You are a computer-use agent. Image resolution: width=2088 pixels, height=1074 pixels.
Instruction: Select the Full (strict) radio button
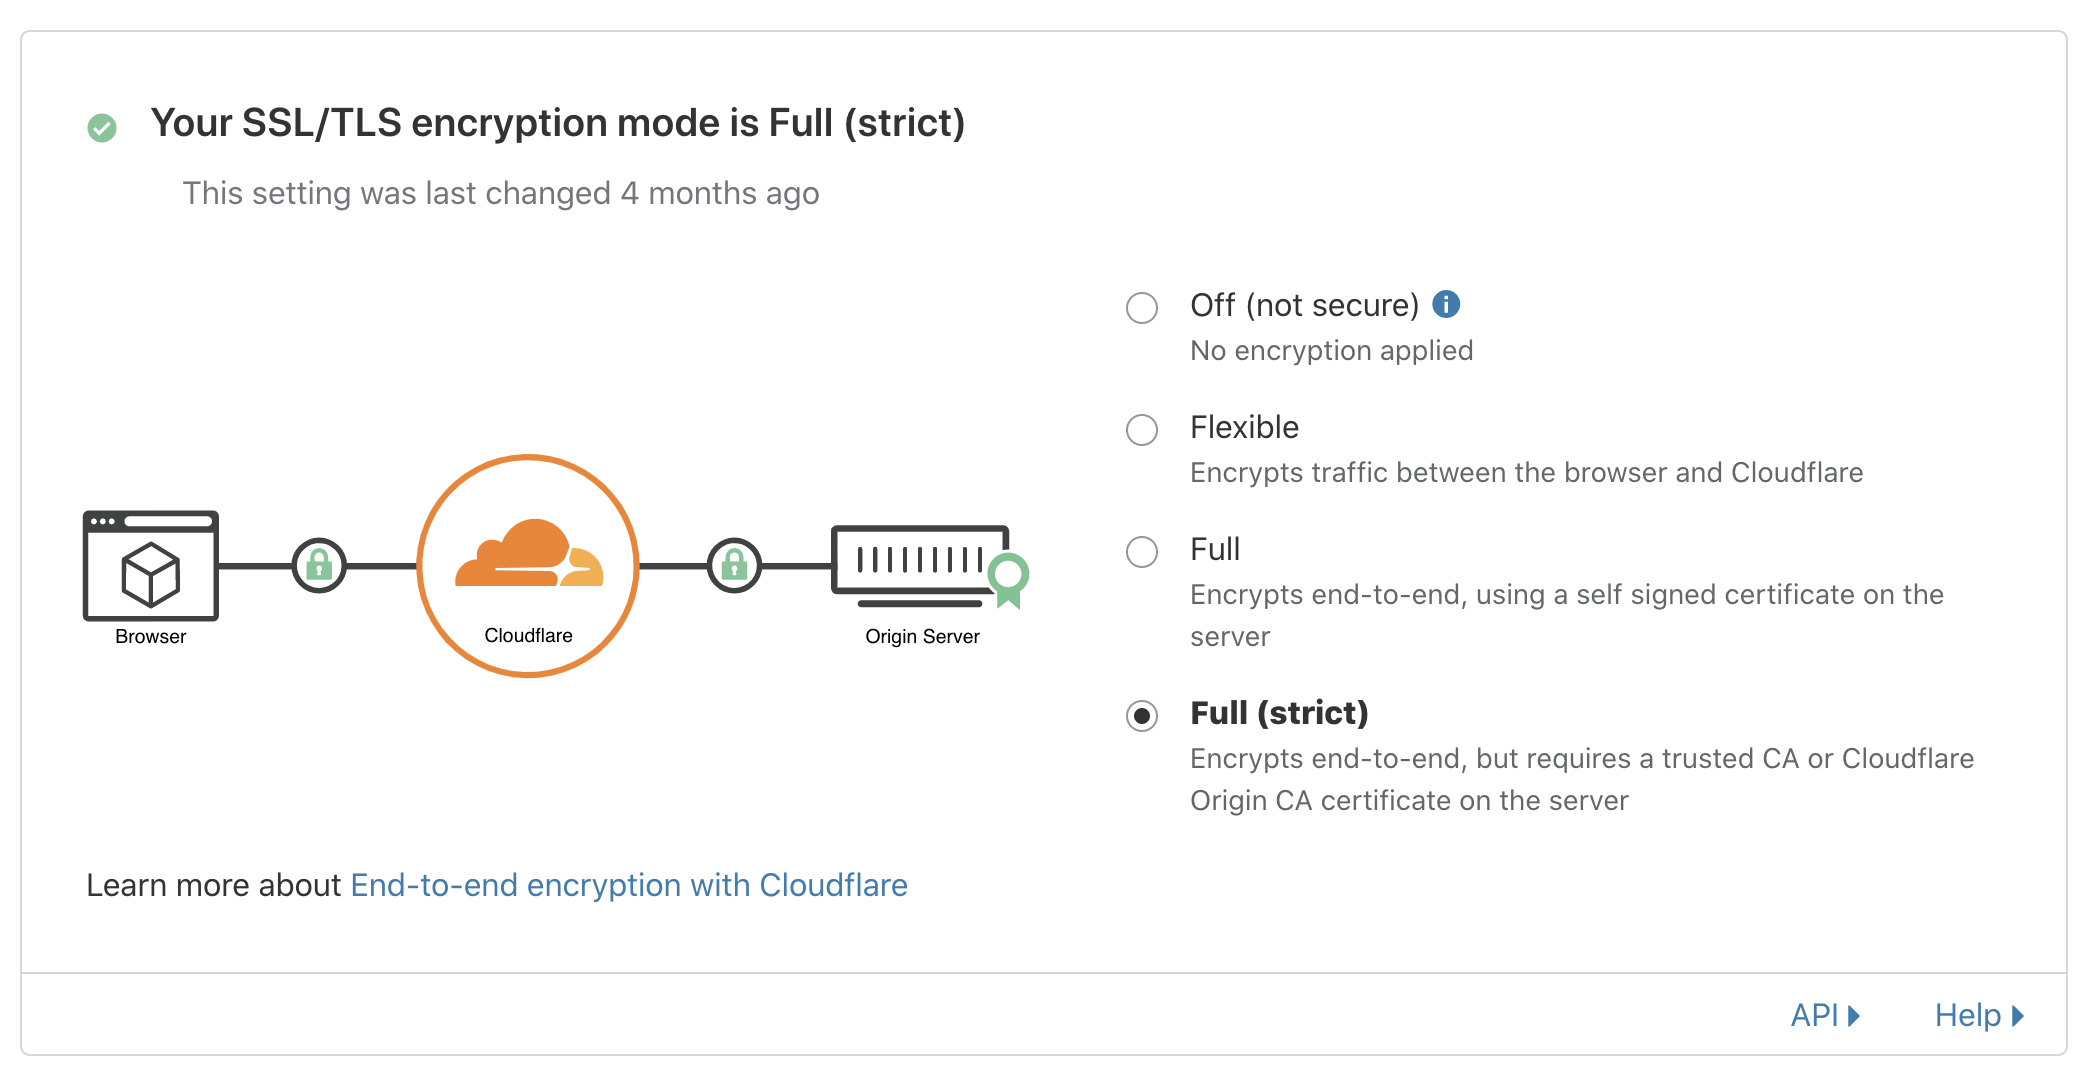1142,716
